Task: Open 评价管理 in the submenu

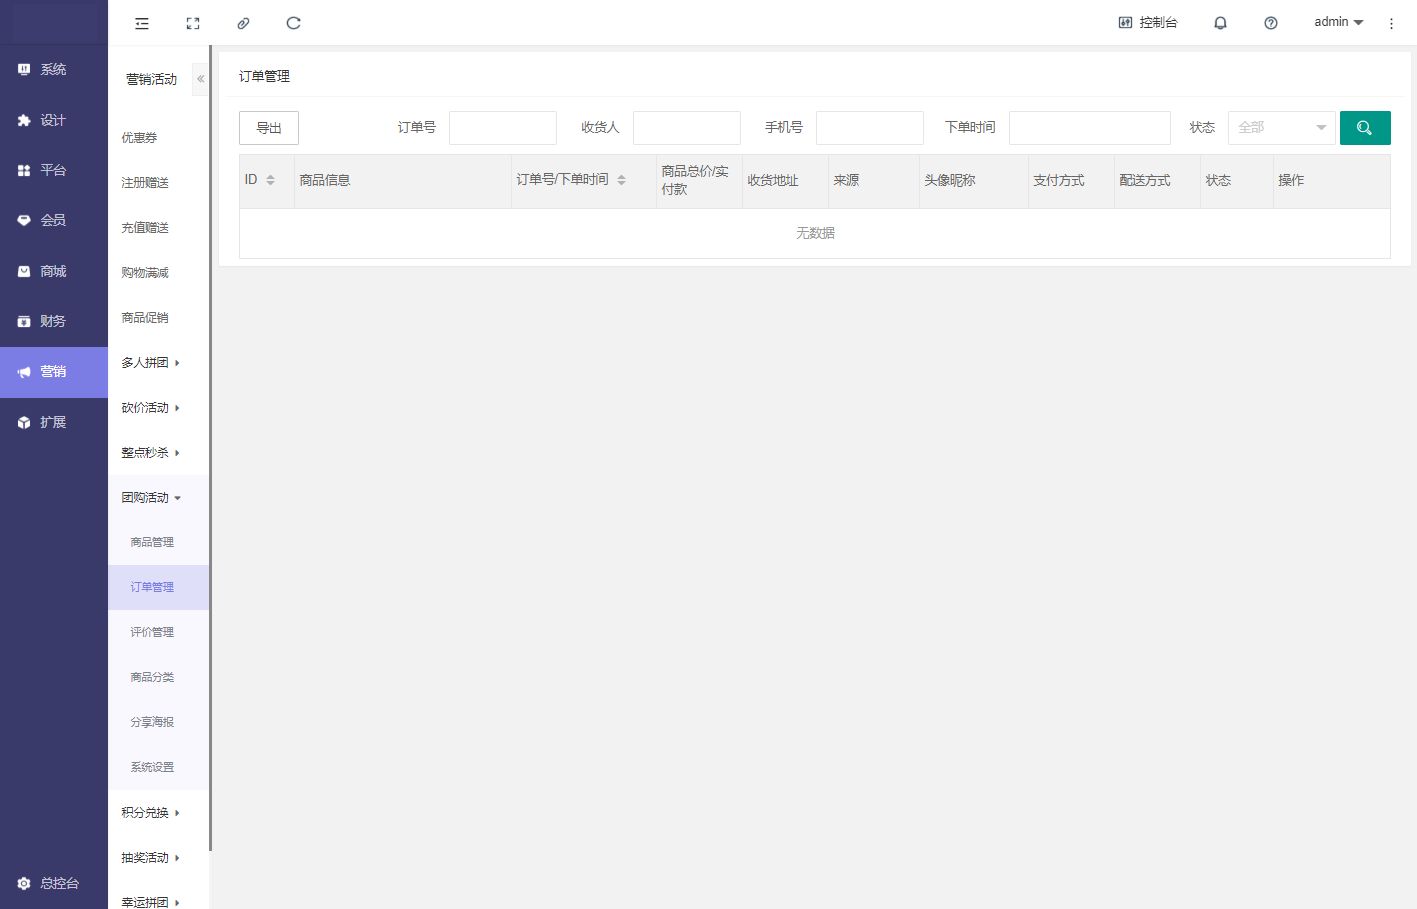Action: [152, 632]
